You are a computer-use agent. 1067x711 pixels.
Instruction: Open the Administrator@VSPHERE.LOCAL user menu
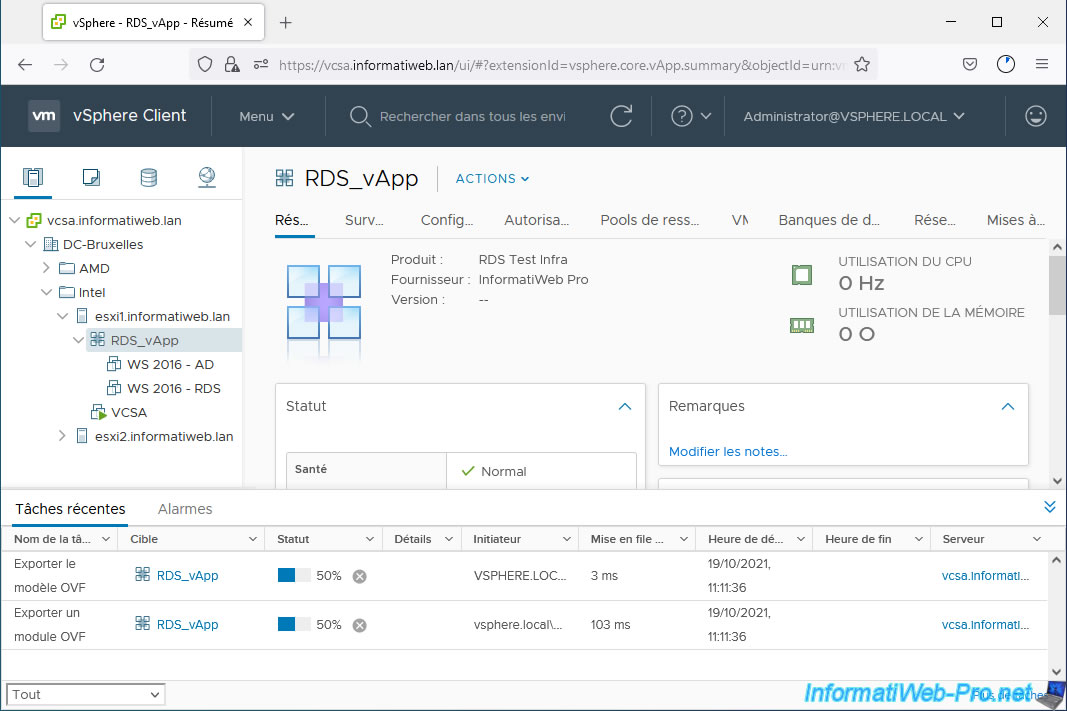coord(854,116)
